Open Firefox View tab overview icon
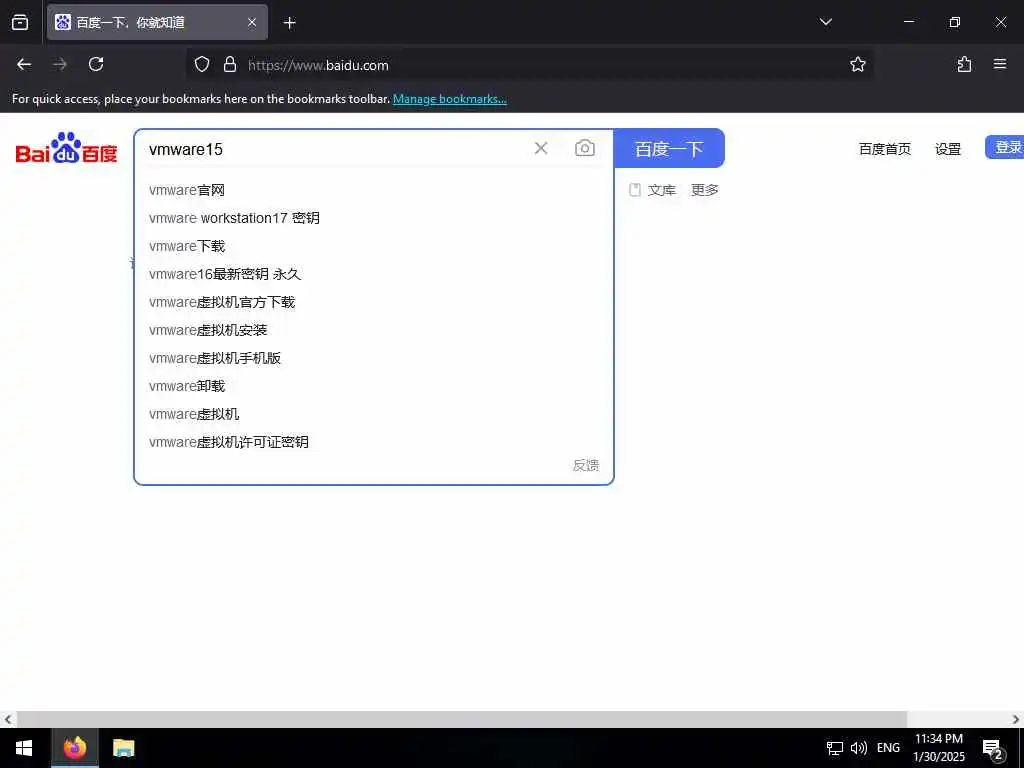The image size is (1024, 768). point(20,22)
